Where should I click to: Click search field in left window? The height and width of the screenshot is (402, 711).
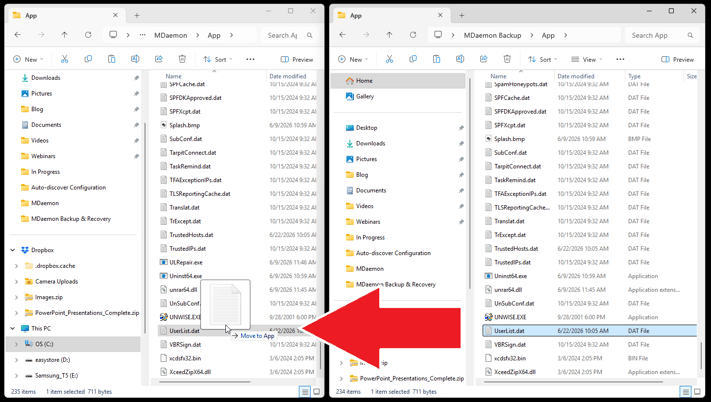coord(289,35)
